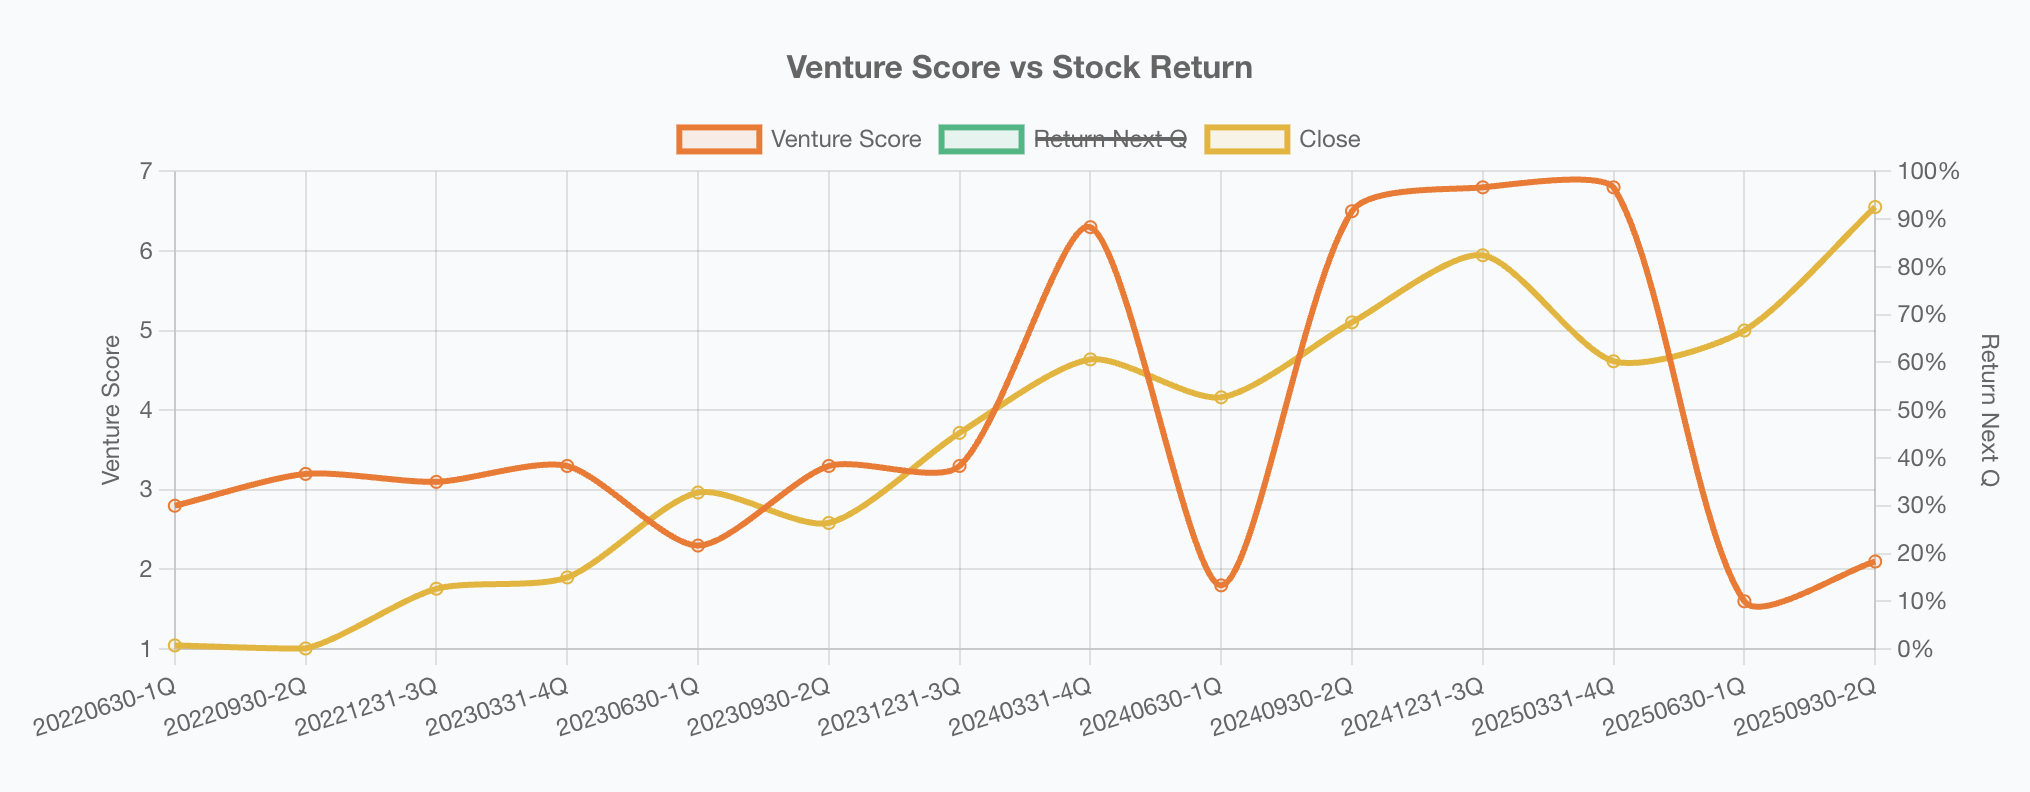Toggle the Venture Score legend label

pyautogui.click(x=846, y=139)
